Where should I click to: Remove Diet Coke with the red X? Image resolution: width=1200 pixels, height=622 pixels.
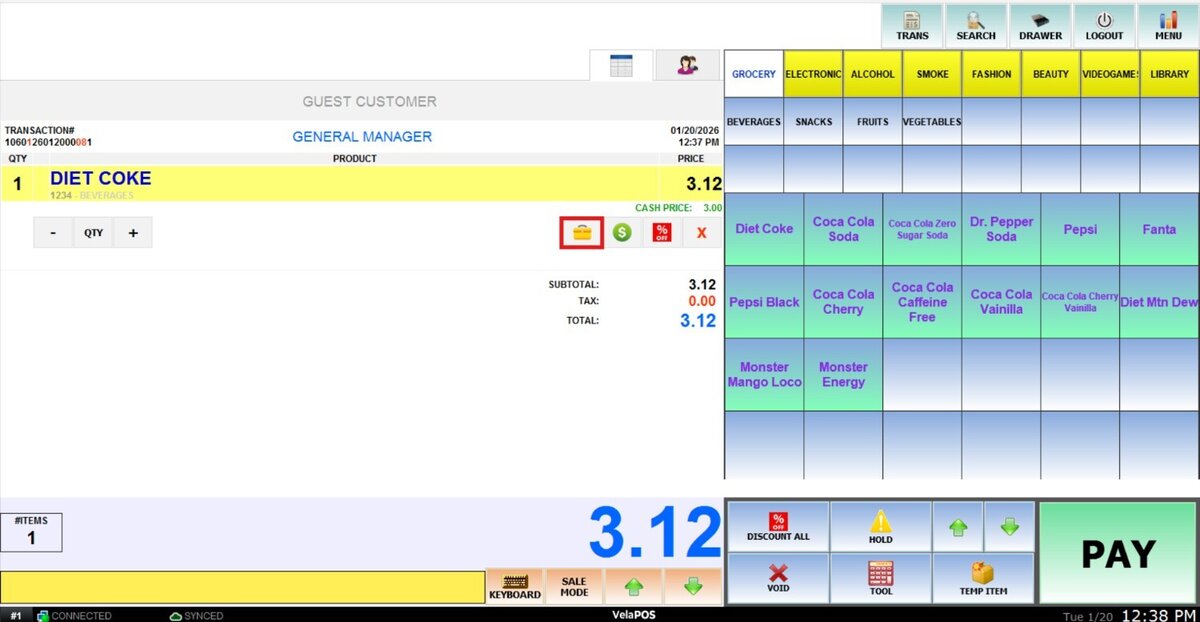701,232
